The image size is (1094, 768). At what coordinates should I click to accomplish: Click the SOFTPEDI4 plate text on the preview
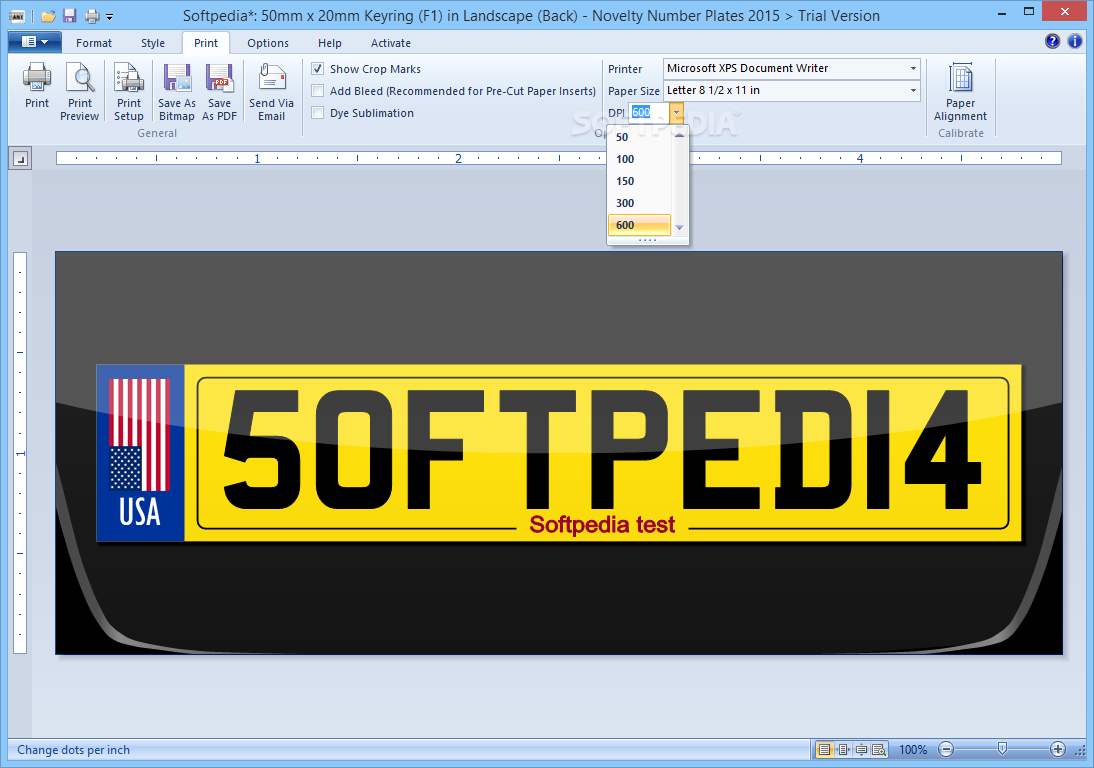pyautogui.click(x=601, y=450)
